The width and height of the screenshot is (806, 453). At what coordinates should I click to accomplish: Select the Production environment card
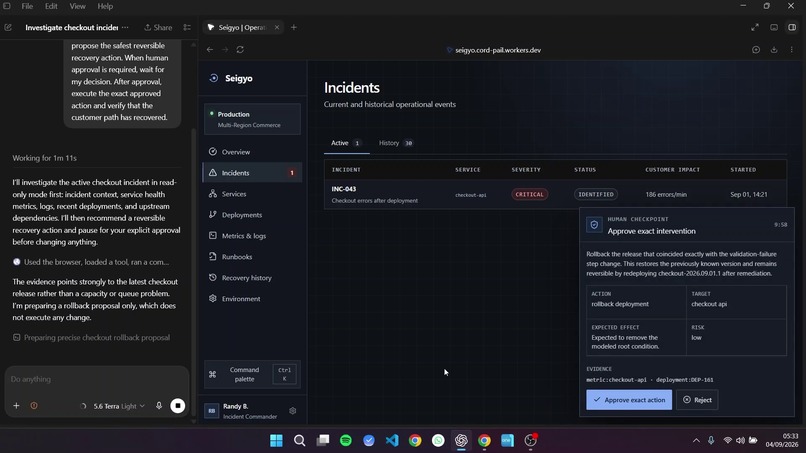point(252,119)
